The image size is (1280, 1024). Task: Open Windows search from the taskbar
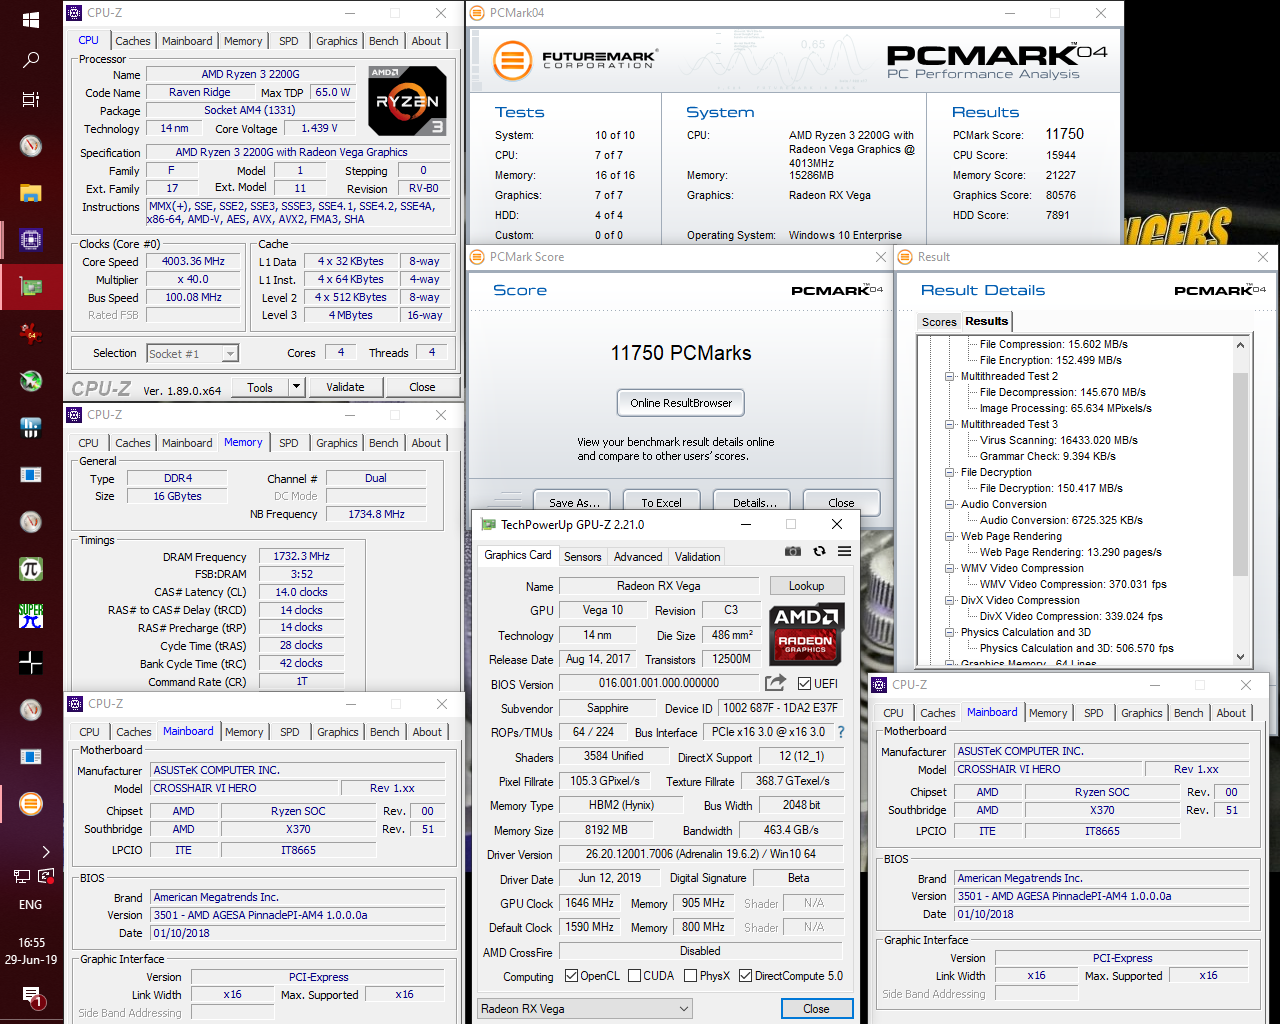31,60
